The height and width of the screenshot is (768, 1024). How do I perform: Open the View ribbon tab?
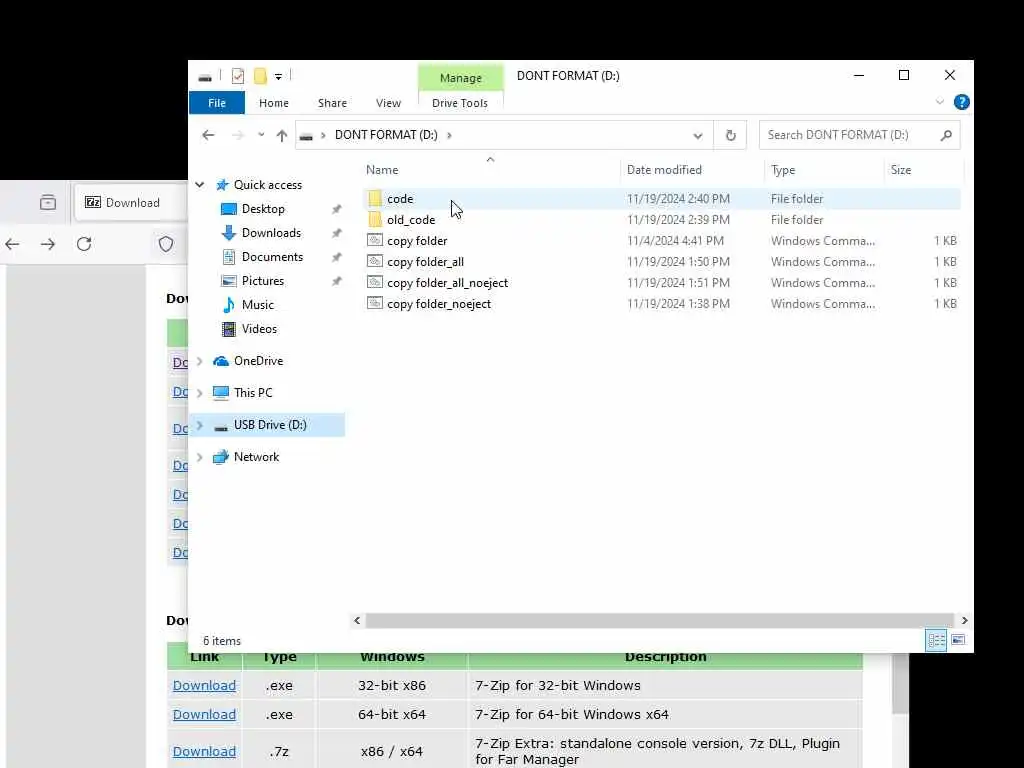pyautogui.click(x=389, y=103)
